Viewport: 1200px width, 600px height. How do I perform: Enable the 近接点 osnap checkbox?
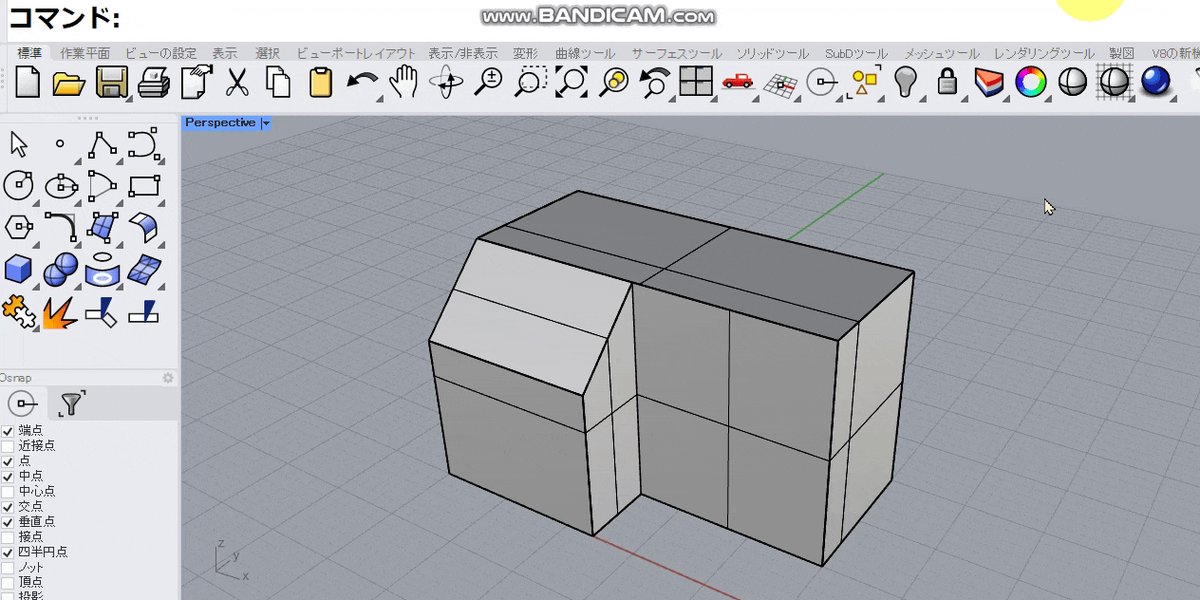[x=8, y=446]
